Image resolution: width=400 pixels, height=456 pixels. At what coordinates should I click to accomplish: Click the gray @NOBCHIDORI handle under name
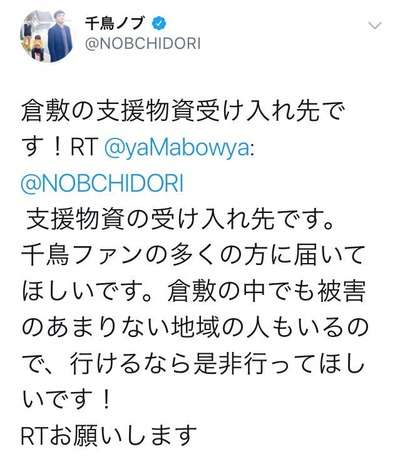point(143,44)
